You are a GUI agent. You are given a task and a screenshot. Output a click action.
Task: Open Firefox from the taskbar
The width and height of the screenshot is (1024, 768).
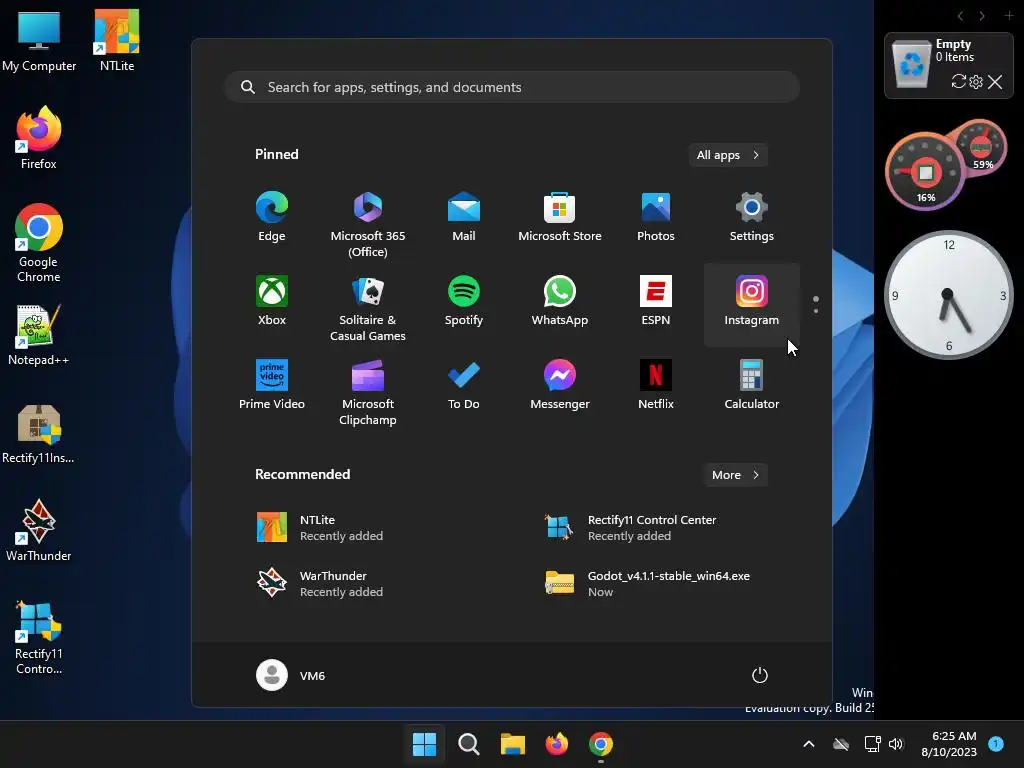pyautogui.click(x=556, y=744)
